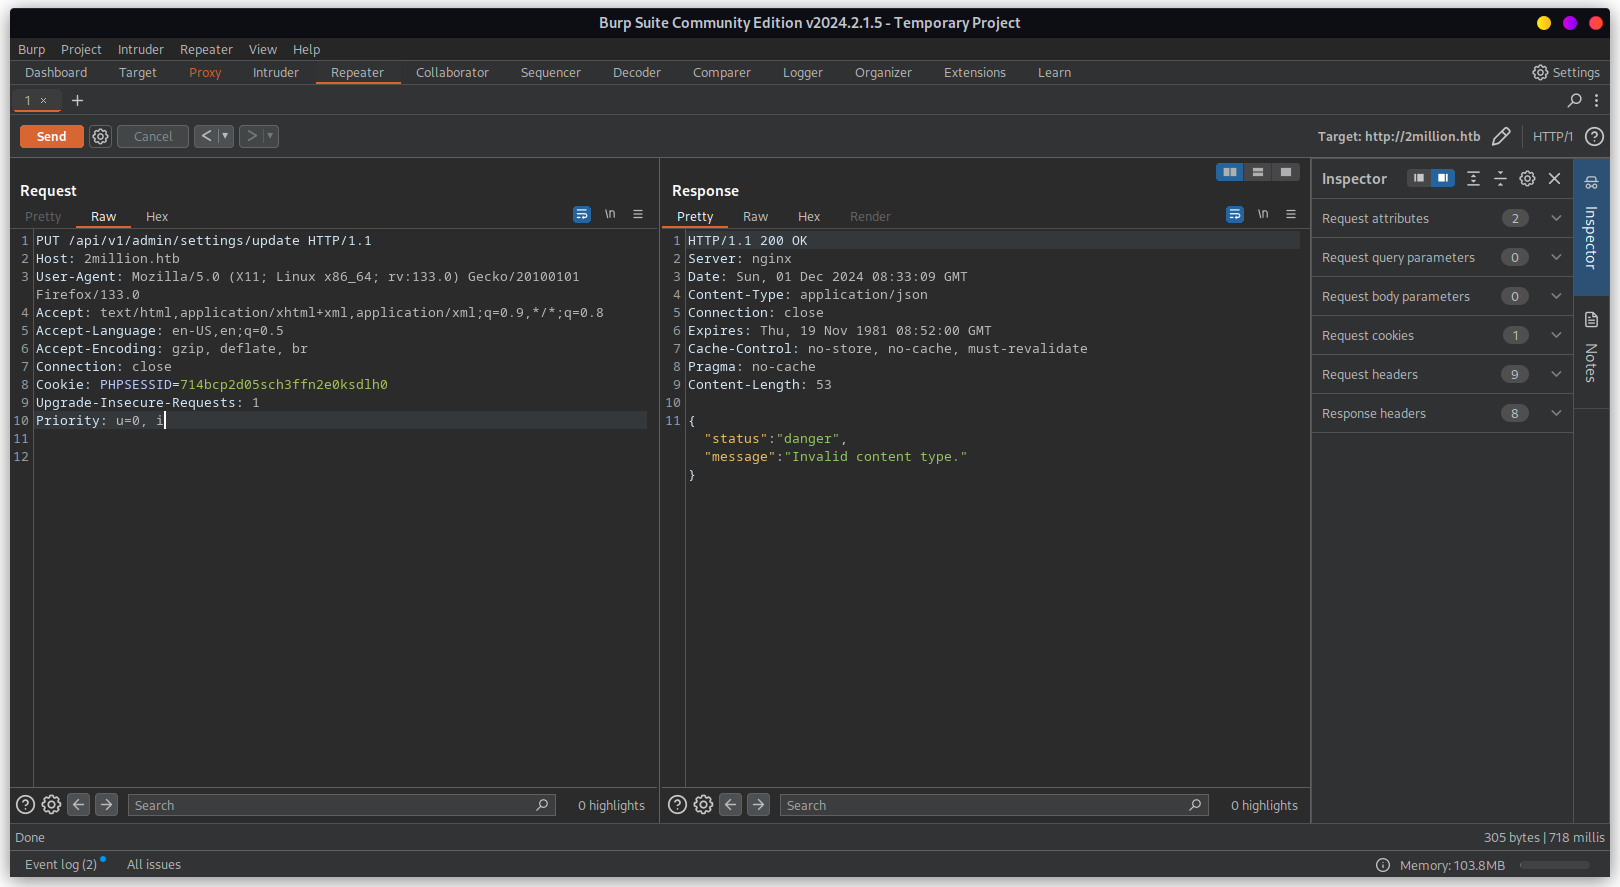1620x887 pixels.
Task: Focus the response Search field
Action: [994, 804]
